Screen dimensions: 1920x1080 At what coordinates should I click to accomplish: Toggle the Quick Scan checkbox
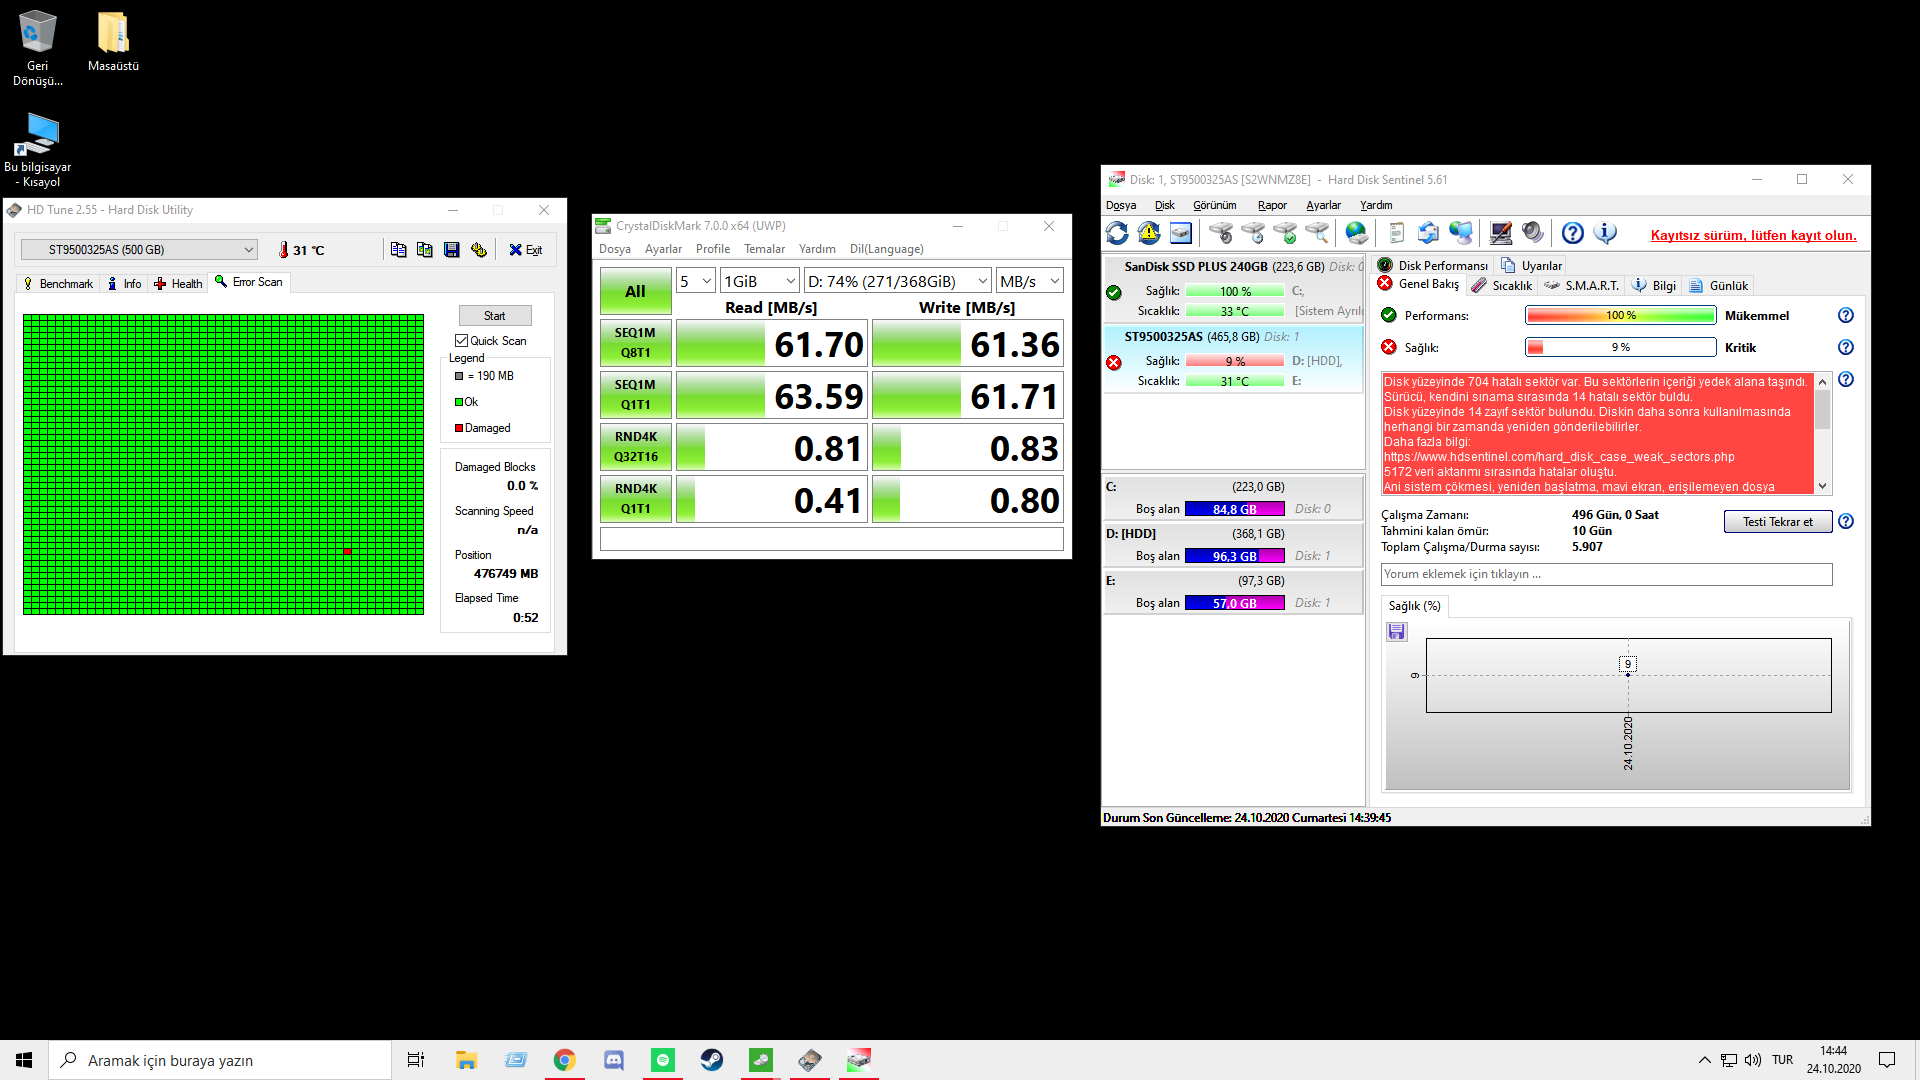point(462,341)
